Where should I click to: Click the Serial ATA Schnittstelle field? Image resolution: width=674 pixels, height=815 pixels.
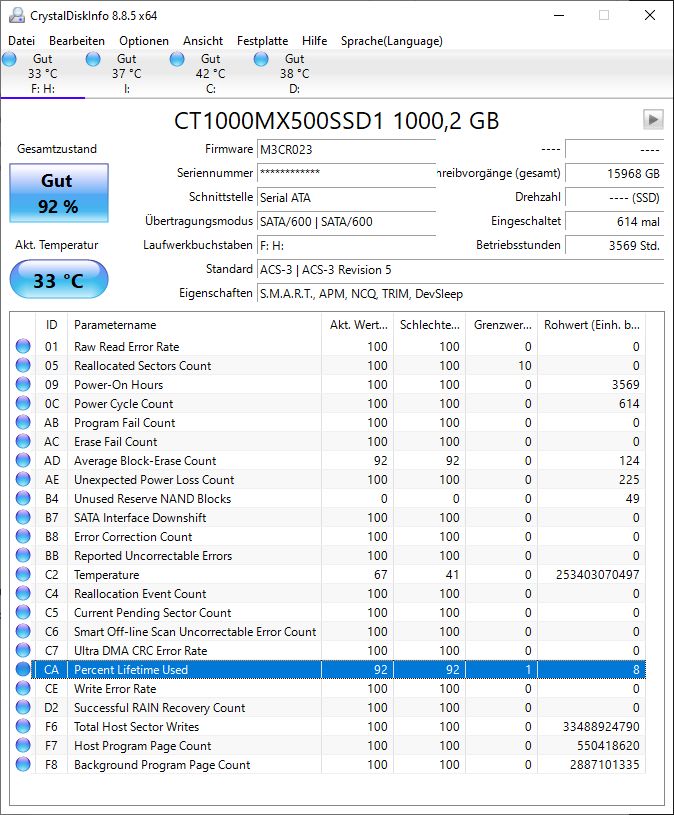[346, 198]
